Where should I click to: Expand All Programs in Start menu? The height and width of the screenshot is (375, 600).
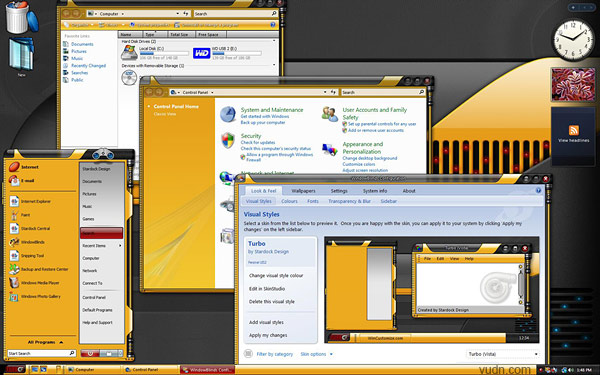pos(45,342)
